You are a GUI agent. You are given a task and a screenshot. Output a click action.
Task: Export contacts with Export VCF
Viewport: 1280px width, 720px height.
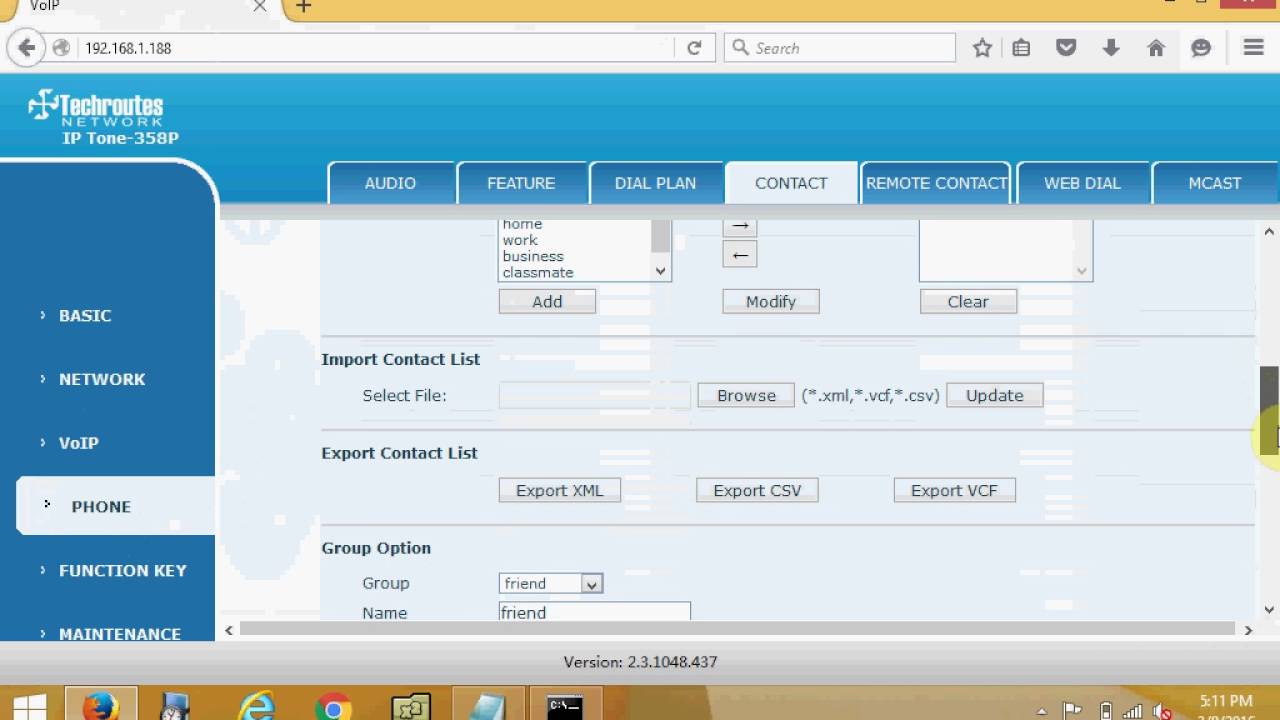coord(954,490)
